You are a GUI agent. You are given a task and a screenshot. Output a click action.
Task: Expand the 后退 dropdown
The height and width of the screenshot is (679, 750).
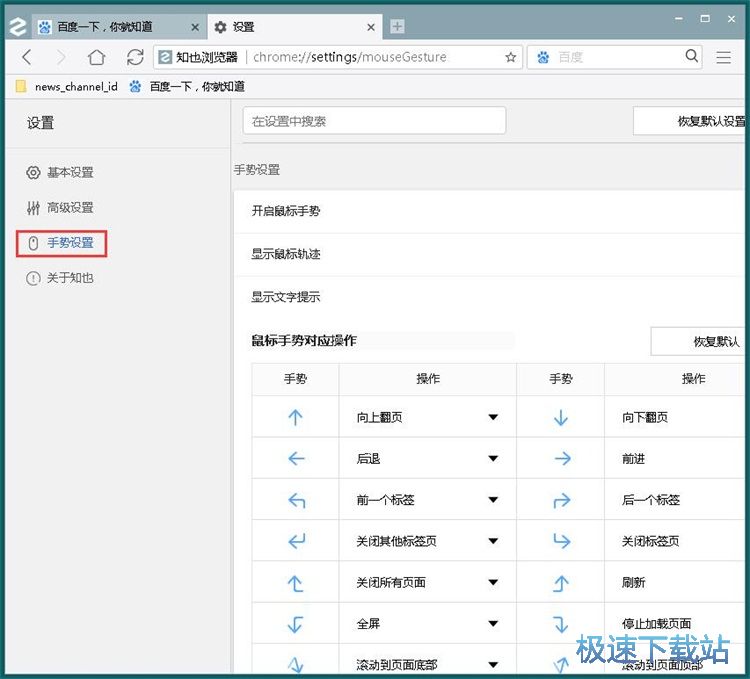click(493, 459)
